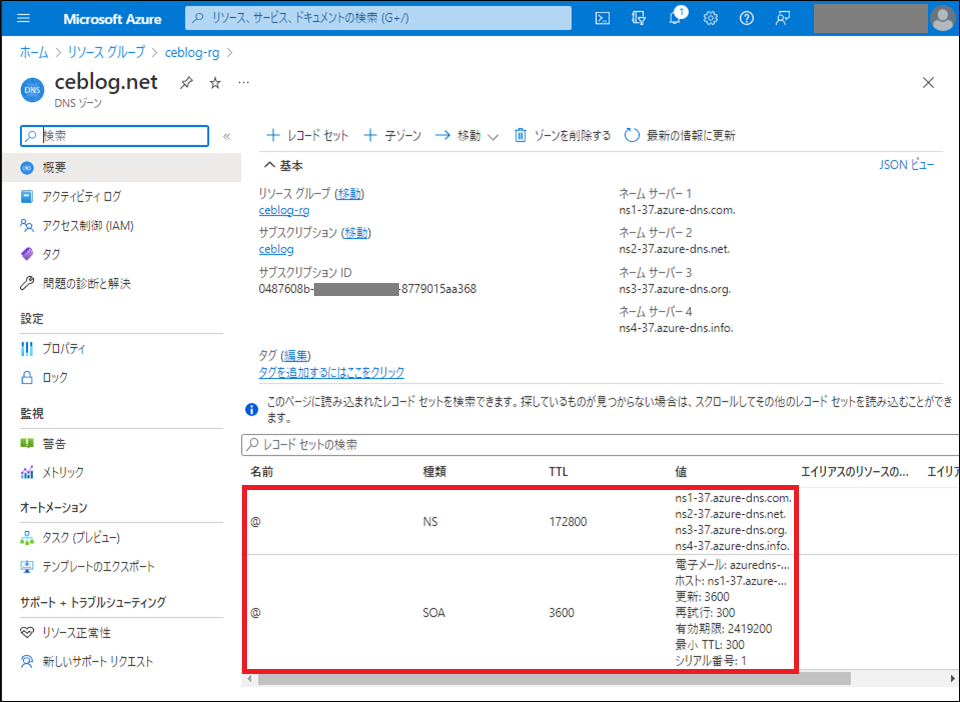
Task: Open the directories and subscriptions filter icon
Action: [x=639, y=18]
